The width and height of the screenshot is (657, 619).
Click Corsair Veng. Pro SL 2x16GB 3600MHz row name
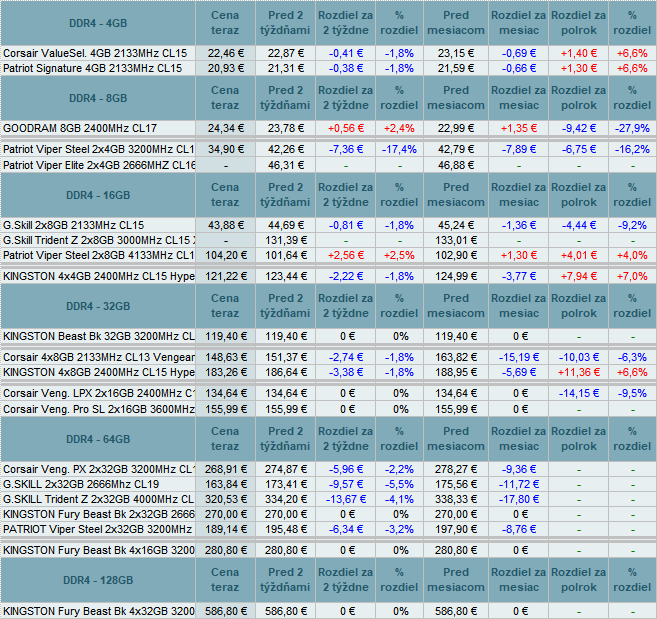[98, 409]
